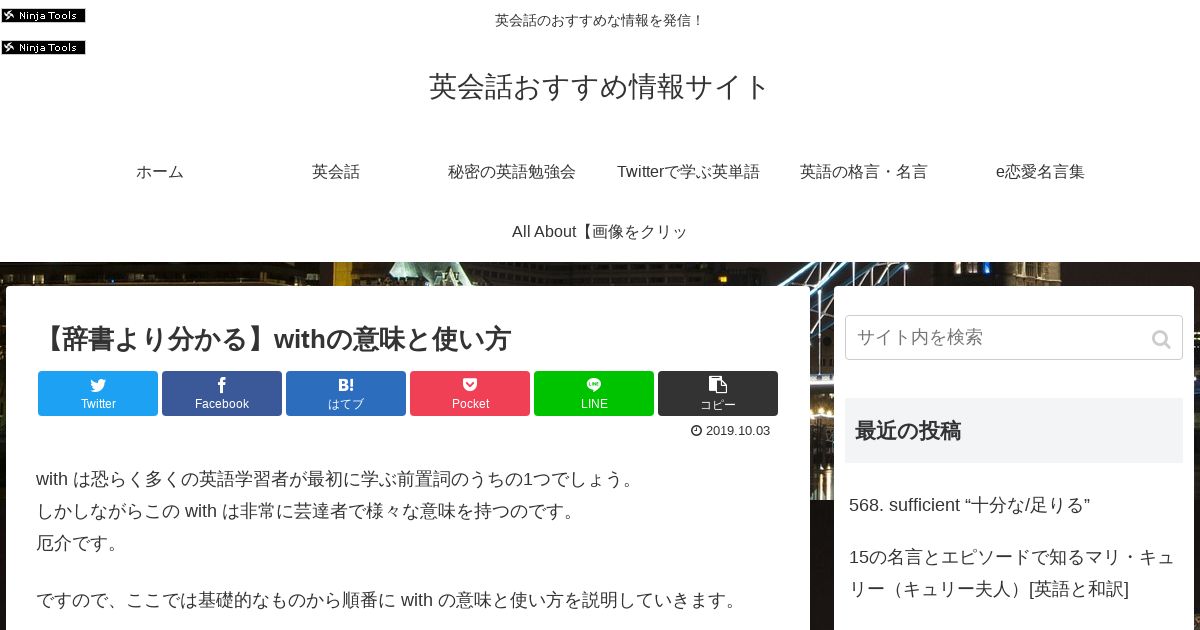The image size is (1200, 630).
Task: Click the tagline 英会話のおすすめな情報を発信！
Action: (x=600, y=20)
